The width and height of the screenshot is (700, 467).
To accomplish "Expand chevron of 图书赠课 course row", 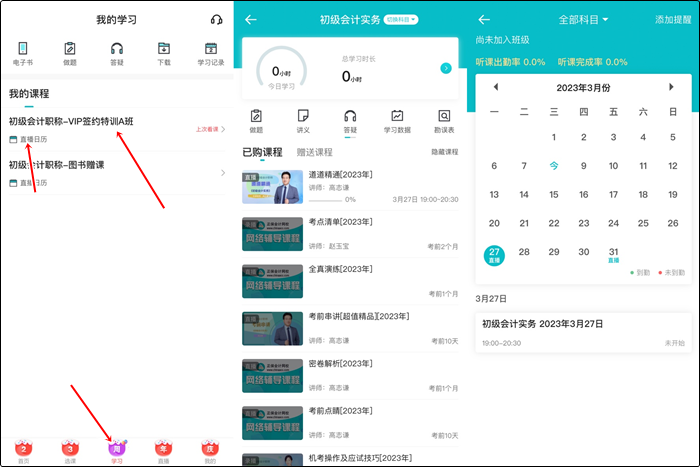I will click(223, 173).
